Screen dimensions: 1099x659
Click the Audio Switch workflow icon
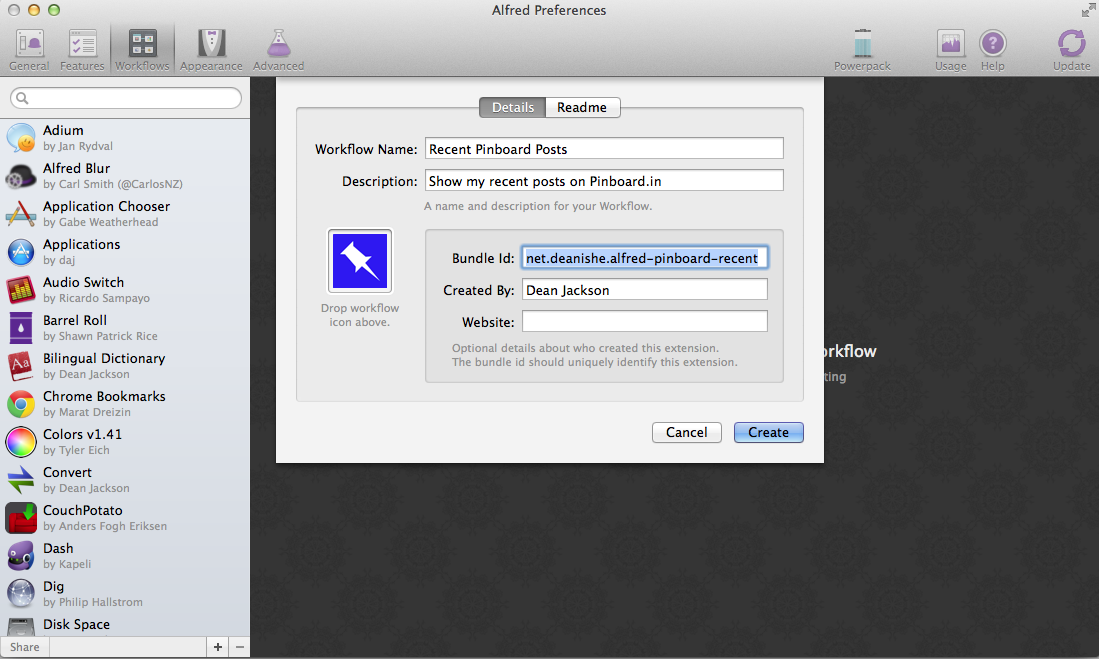[21, 289]
